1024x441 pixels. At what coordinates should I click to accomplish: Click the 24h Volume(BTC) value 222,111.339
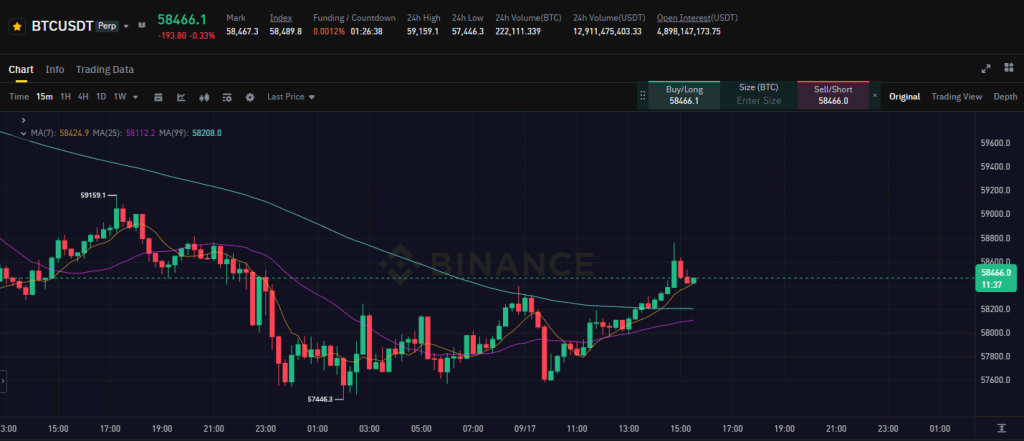[x=518, y=31]
